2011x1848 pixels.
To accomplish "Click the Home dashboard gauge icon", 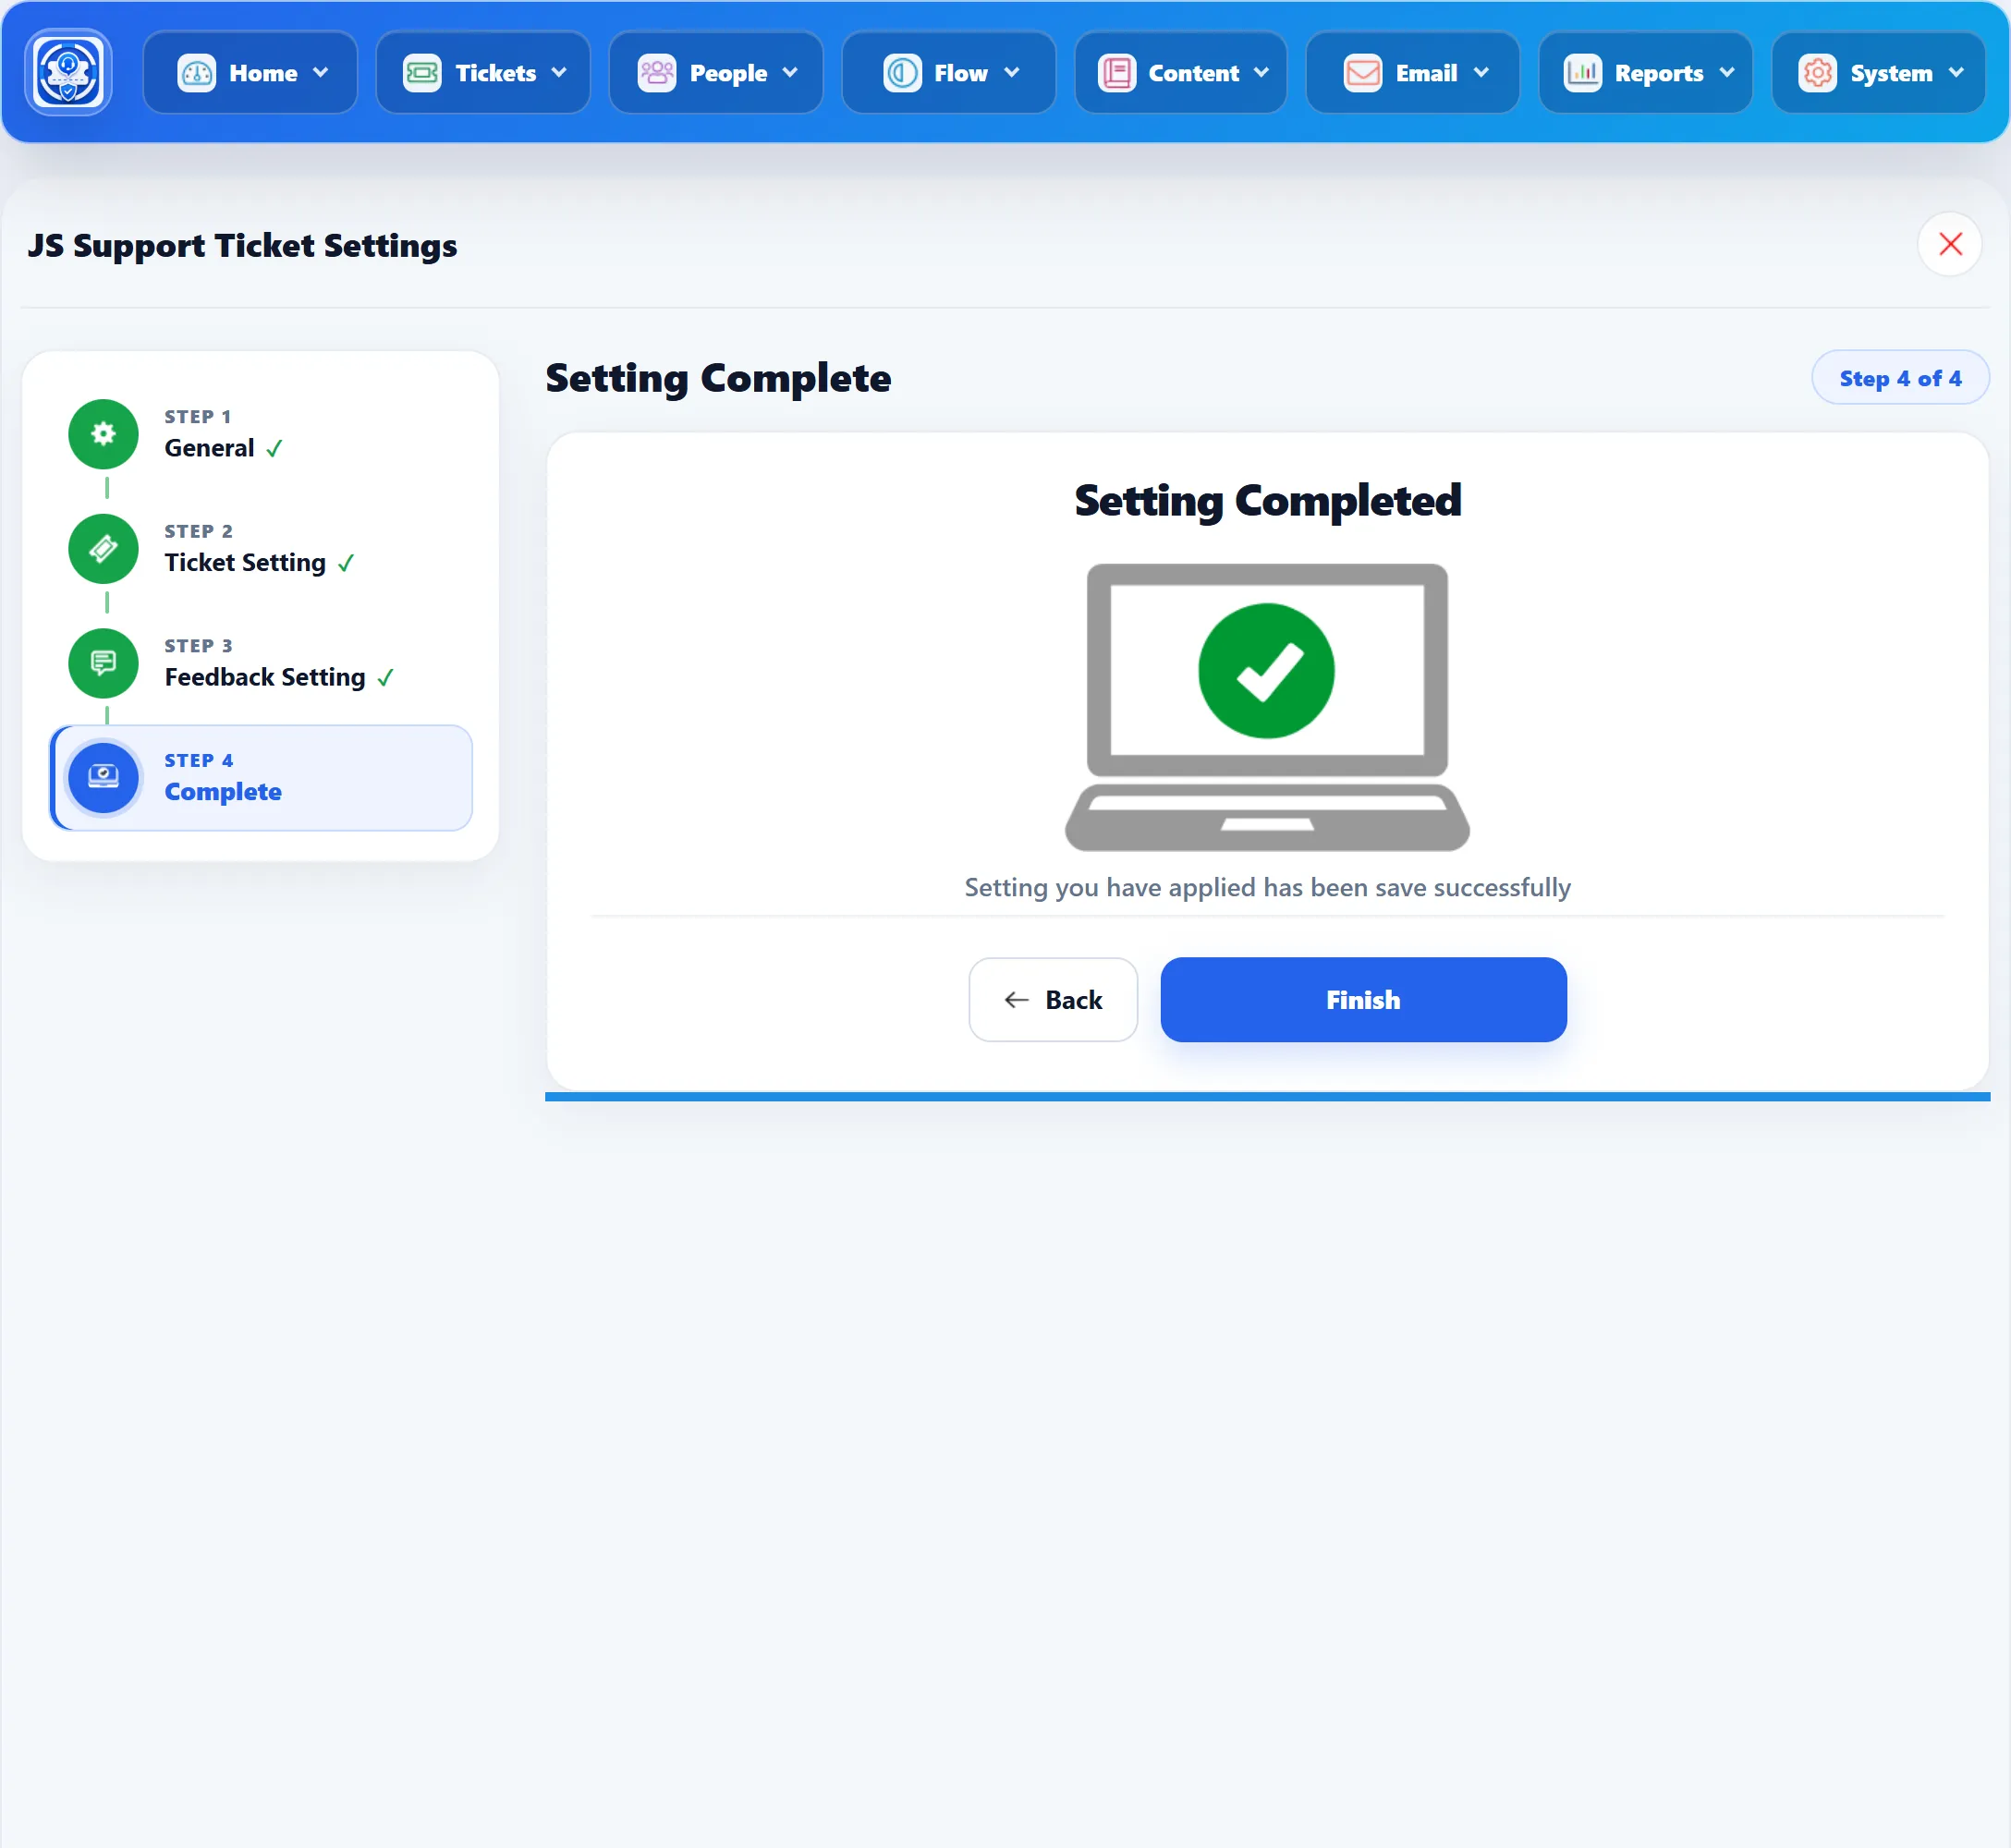I will 196,73.
